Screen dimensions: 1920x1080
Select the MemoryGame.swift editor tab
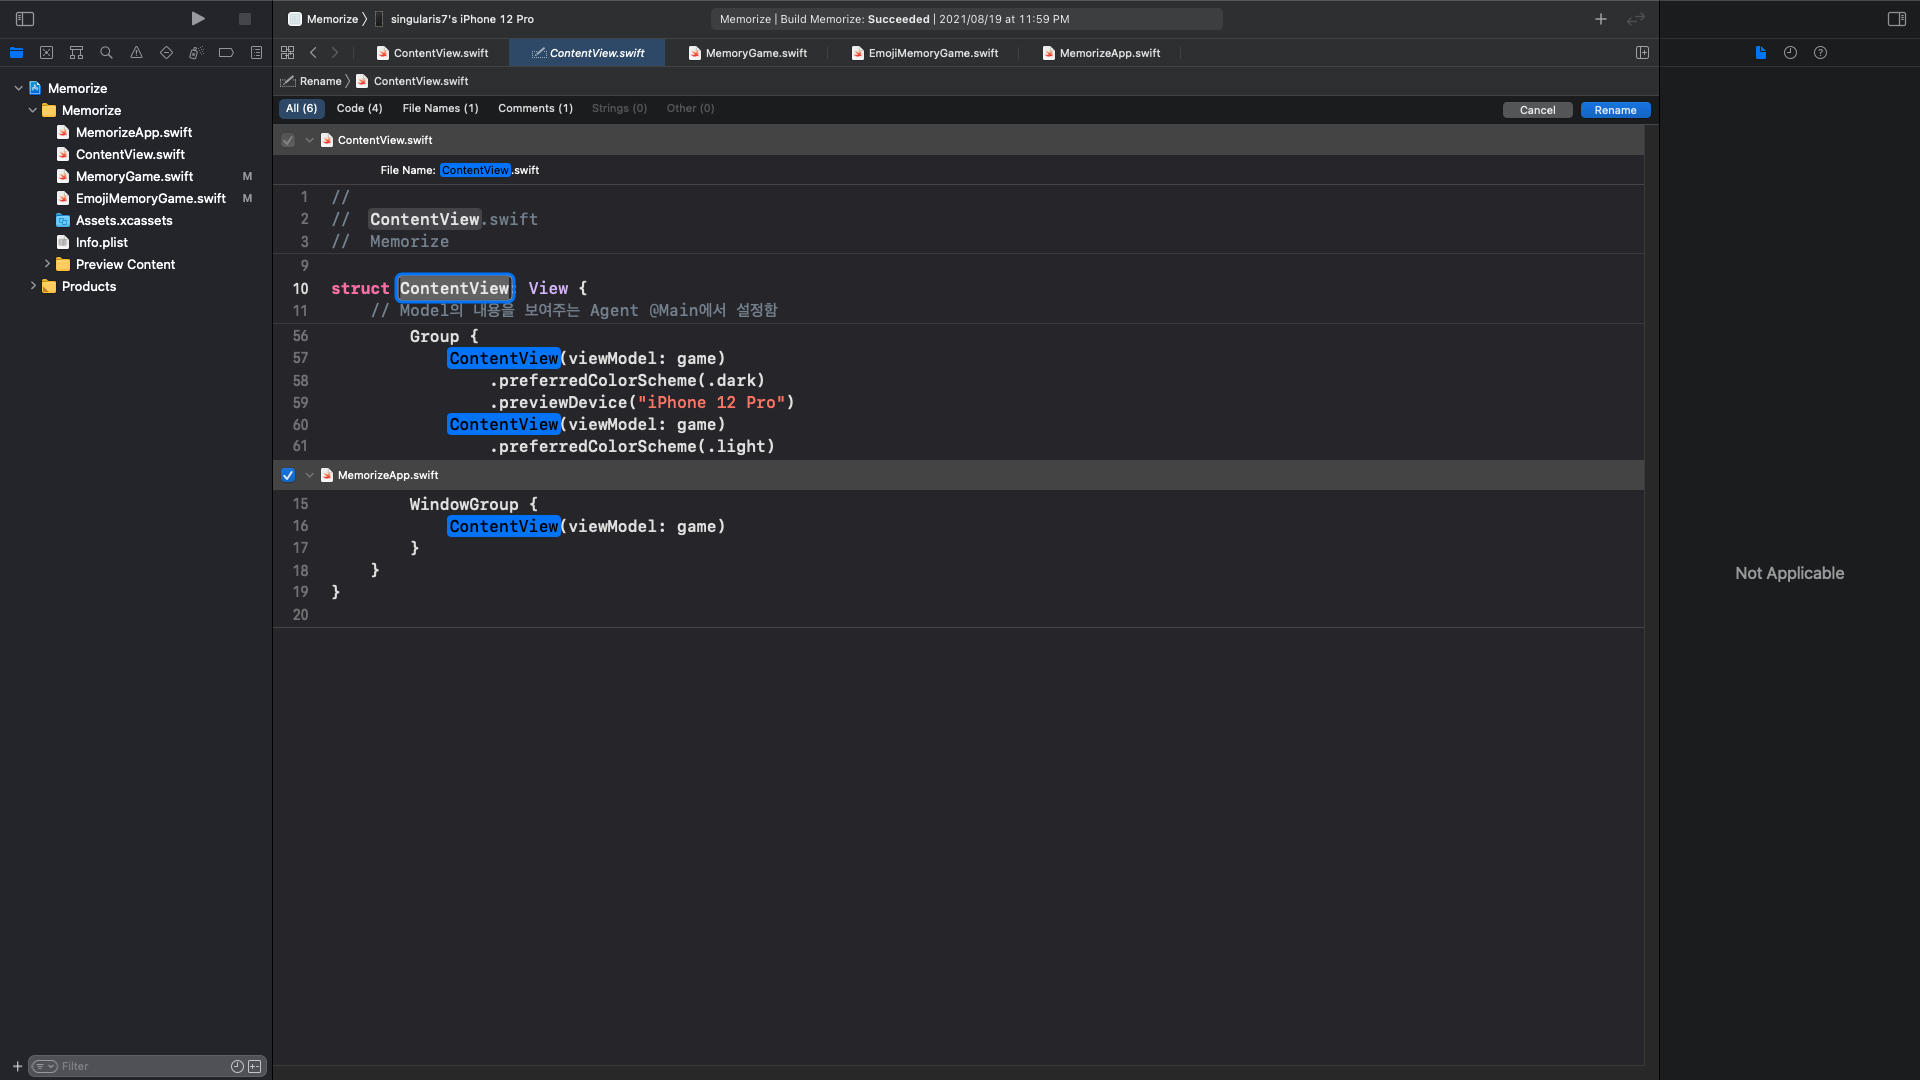(755, 53)
